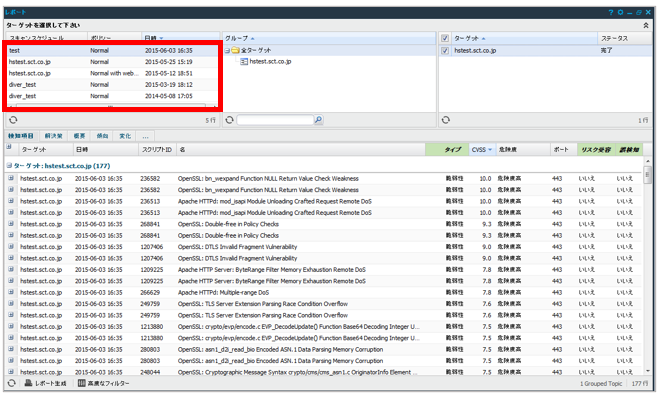Click the 'OpenSSL: Cryptographic Message Syntax' entry
The width and height of the screenshot is (659, 397).
pos(298,372)
